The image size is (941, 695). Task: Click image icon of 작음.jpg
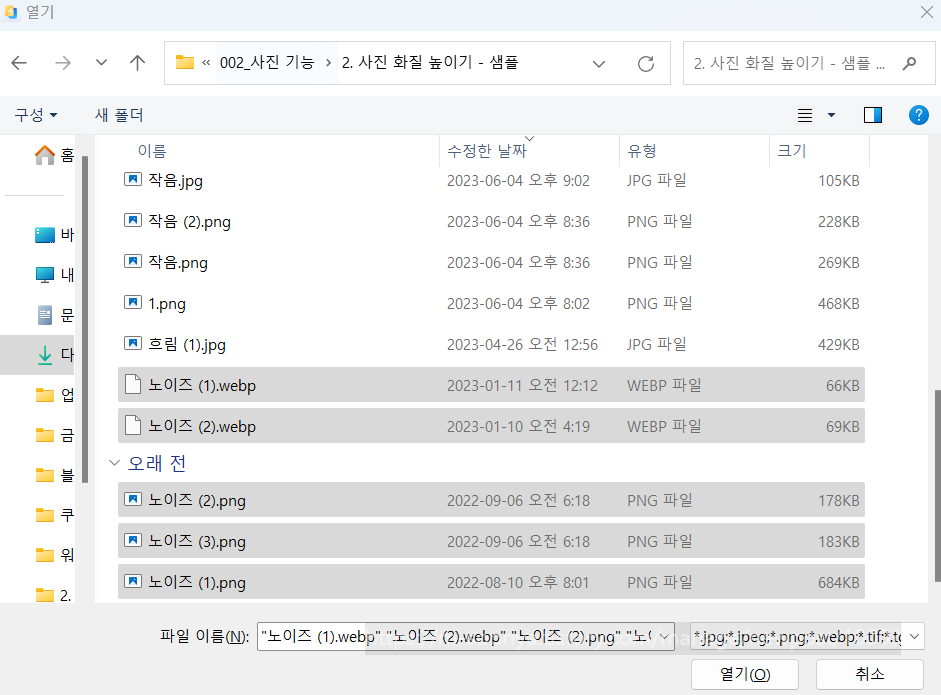tap(133, 179)
